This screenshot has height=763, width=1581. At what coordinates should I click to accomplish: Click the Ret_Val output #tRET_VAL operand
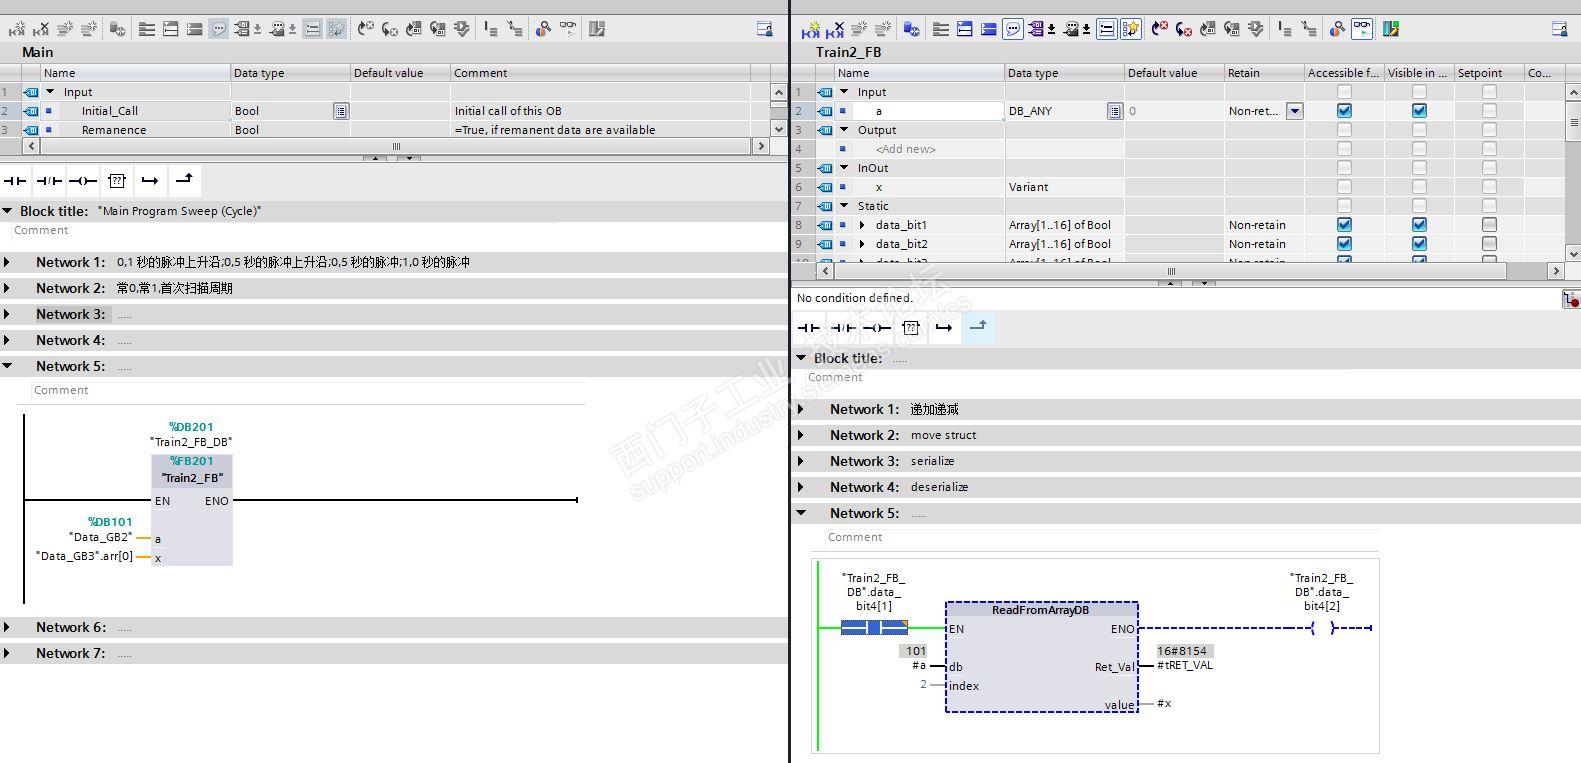(1185, 666)
